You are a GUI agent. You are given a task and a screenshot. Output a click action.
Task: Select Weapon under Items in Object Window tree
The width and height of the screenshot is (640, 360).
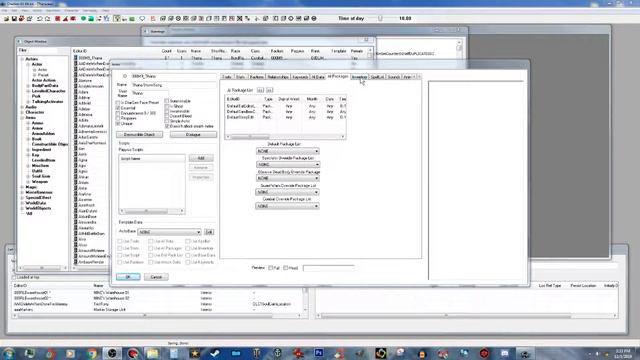(x=40, y=182)
